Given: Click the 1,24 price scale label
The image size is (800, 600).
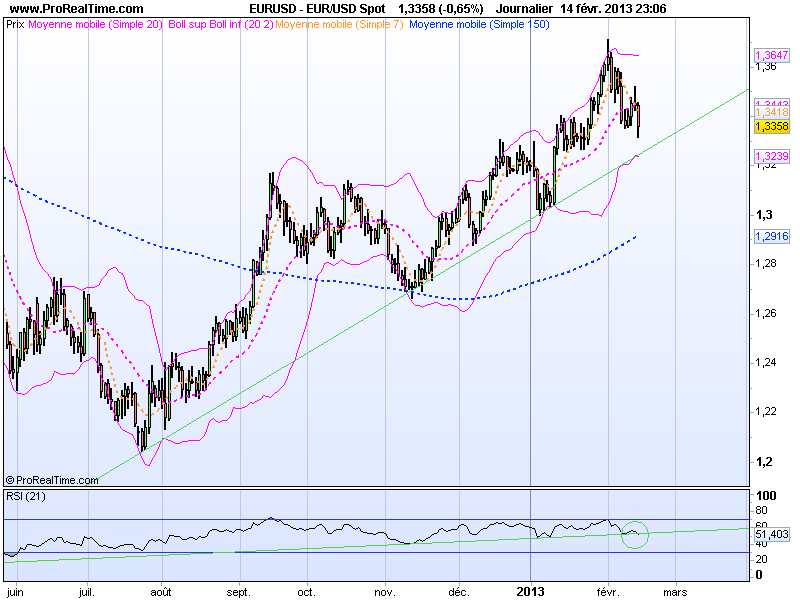Looking at the screenshot, I should click(765, 362).
